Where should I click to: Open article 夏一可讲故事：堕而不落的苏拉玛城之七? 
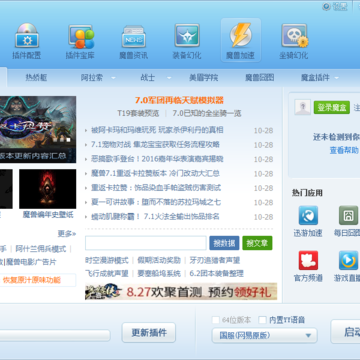coord(156,202)
